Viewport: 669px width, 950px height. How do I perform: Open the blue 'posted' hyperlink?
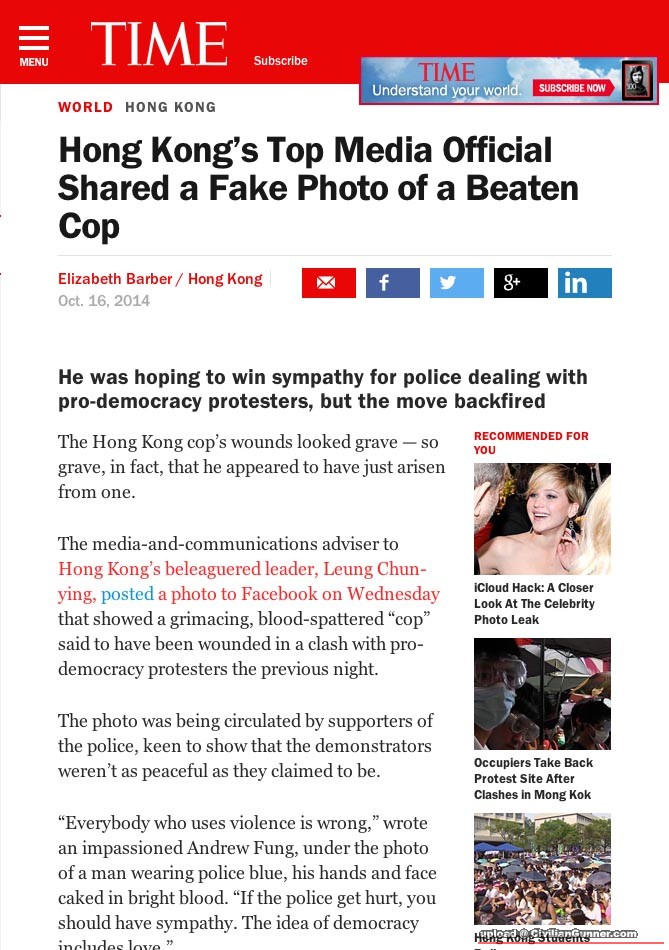coord(127,594)
